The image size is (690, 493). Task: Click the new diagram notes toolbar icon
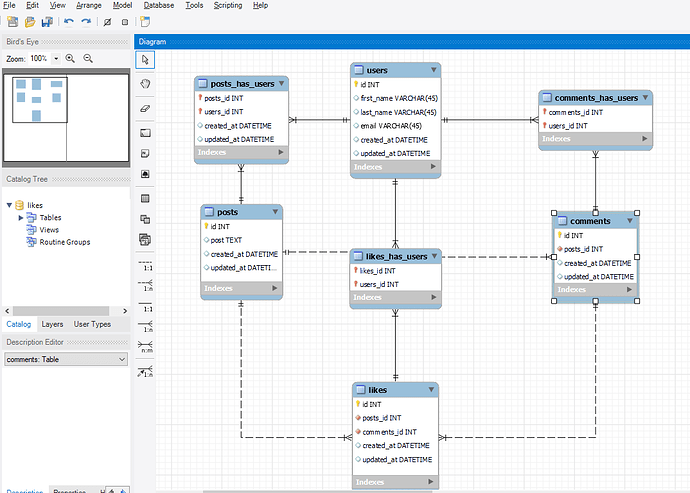click(145, 22)
